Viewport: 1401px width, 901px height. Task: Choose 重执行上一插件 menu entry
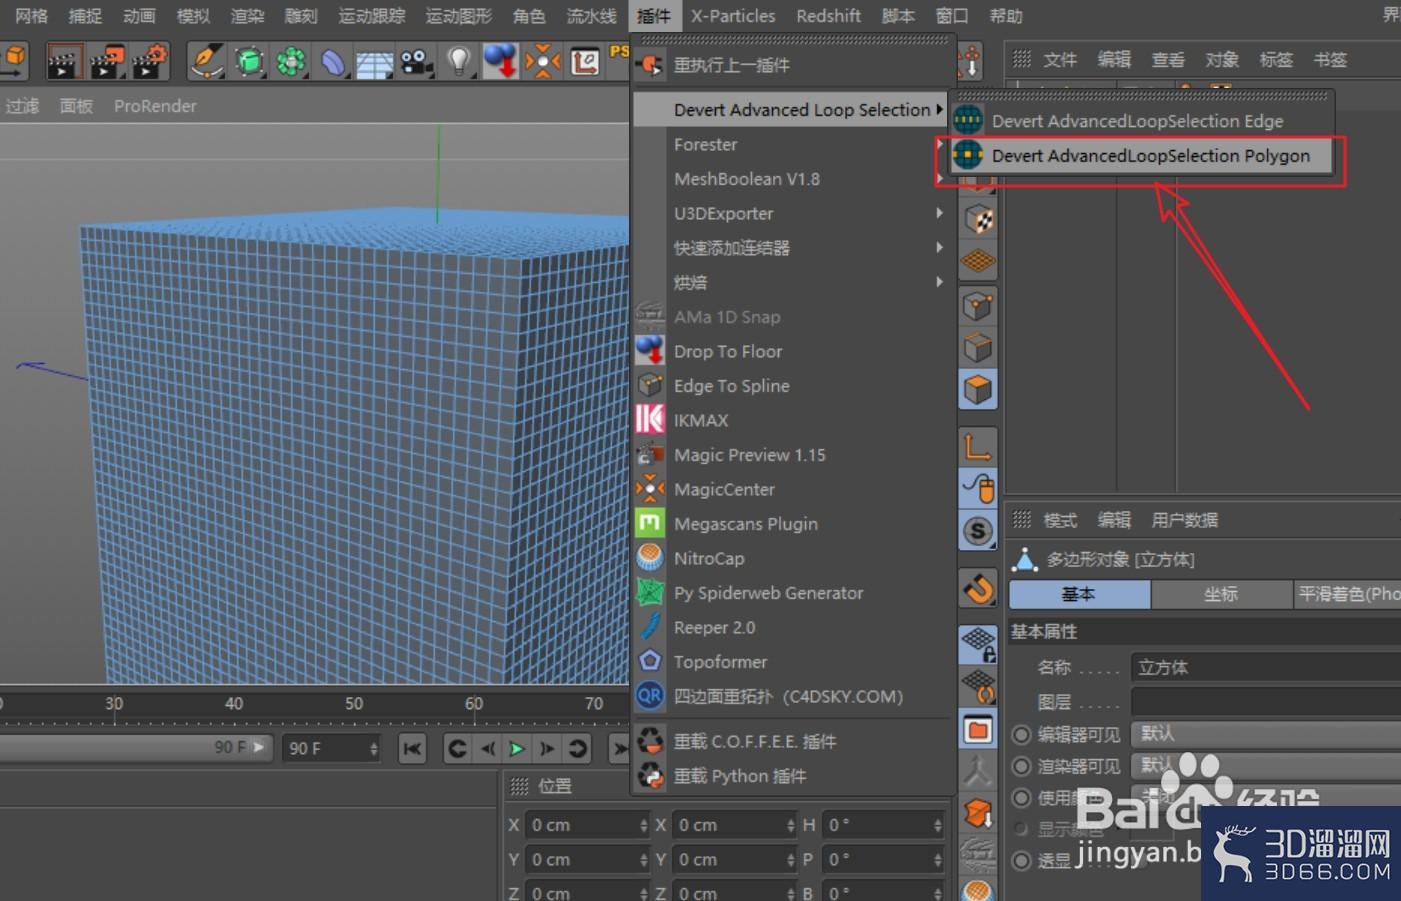pyautogui.click(x=791, y=65)
